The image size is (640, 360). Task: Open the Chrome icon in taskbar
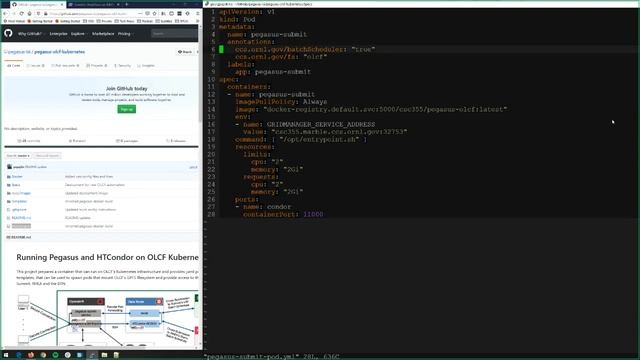pyautogui.click(x=43, y=355)
